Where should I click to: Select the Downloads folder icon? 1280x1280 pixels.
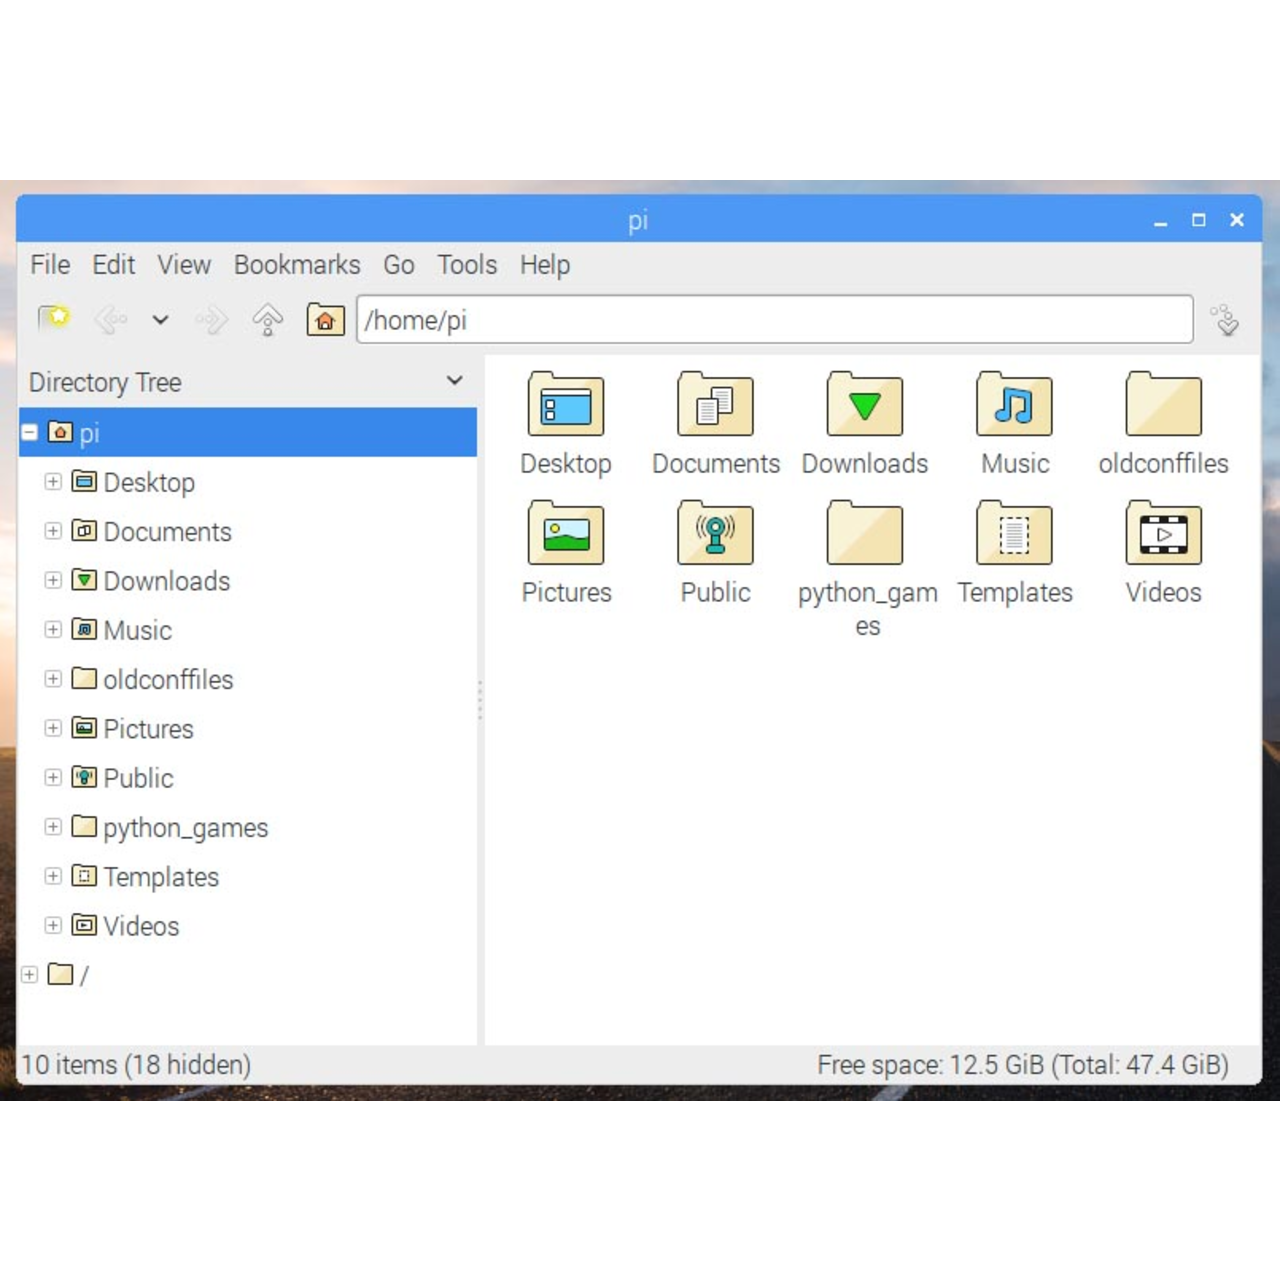(864, 407)
